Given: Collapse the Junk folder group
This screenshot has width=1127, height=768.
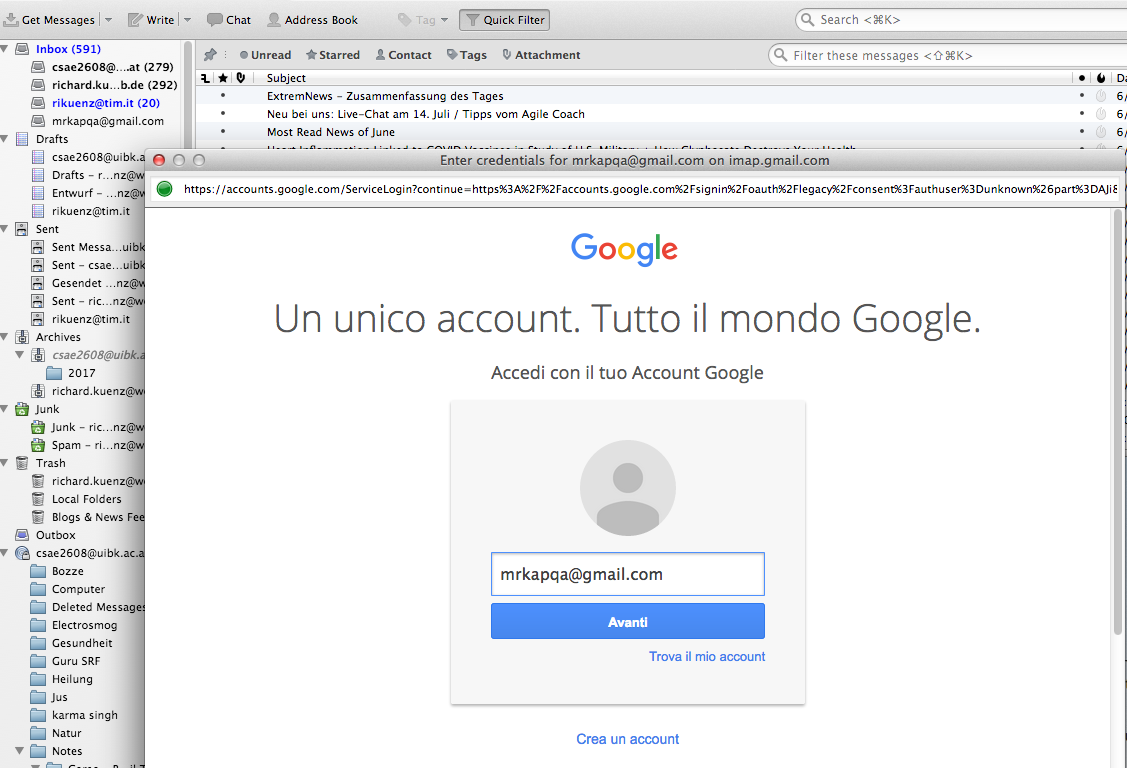Looking at the screenshot, I should pos(4,409).
